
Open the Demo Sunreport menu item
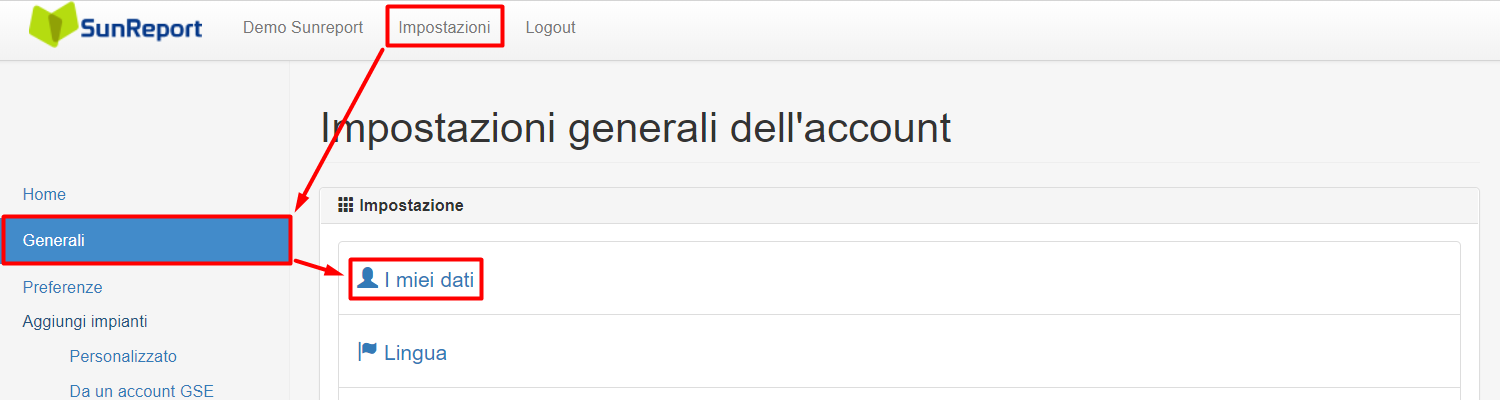[x=303, y=27]
